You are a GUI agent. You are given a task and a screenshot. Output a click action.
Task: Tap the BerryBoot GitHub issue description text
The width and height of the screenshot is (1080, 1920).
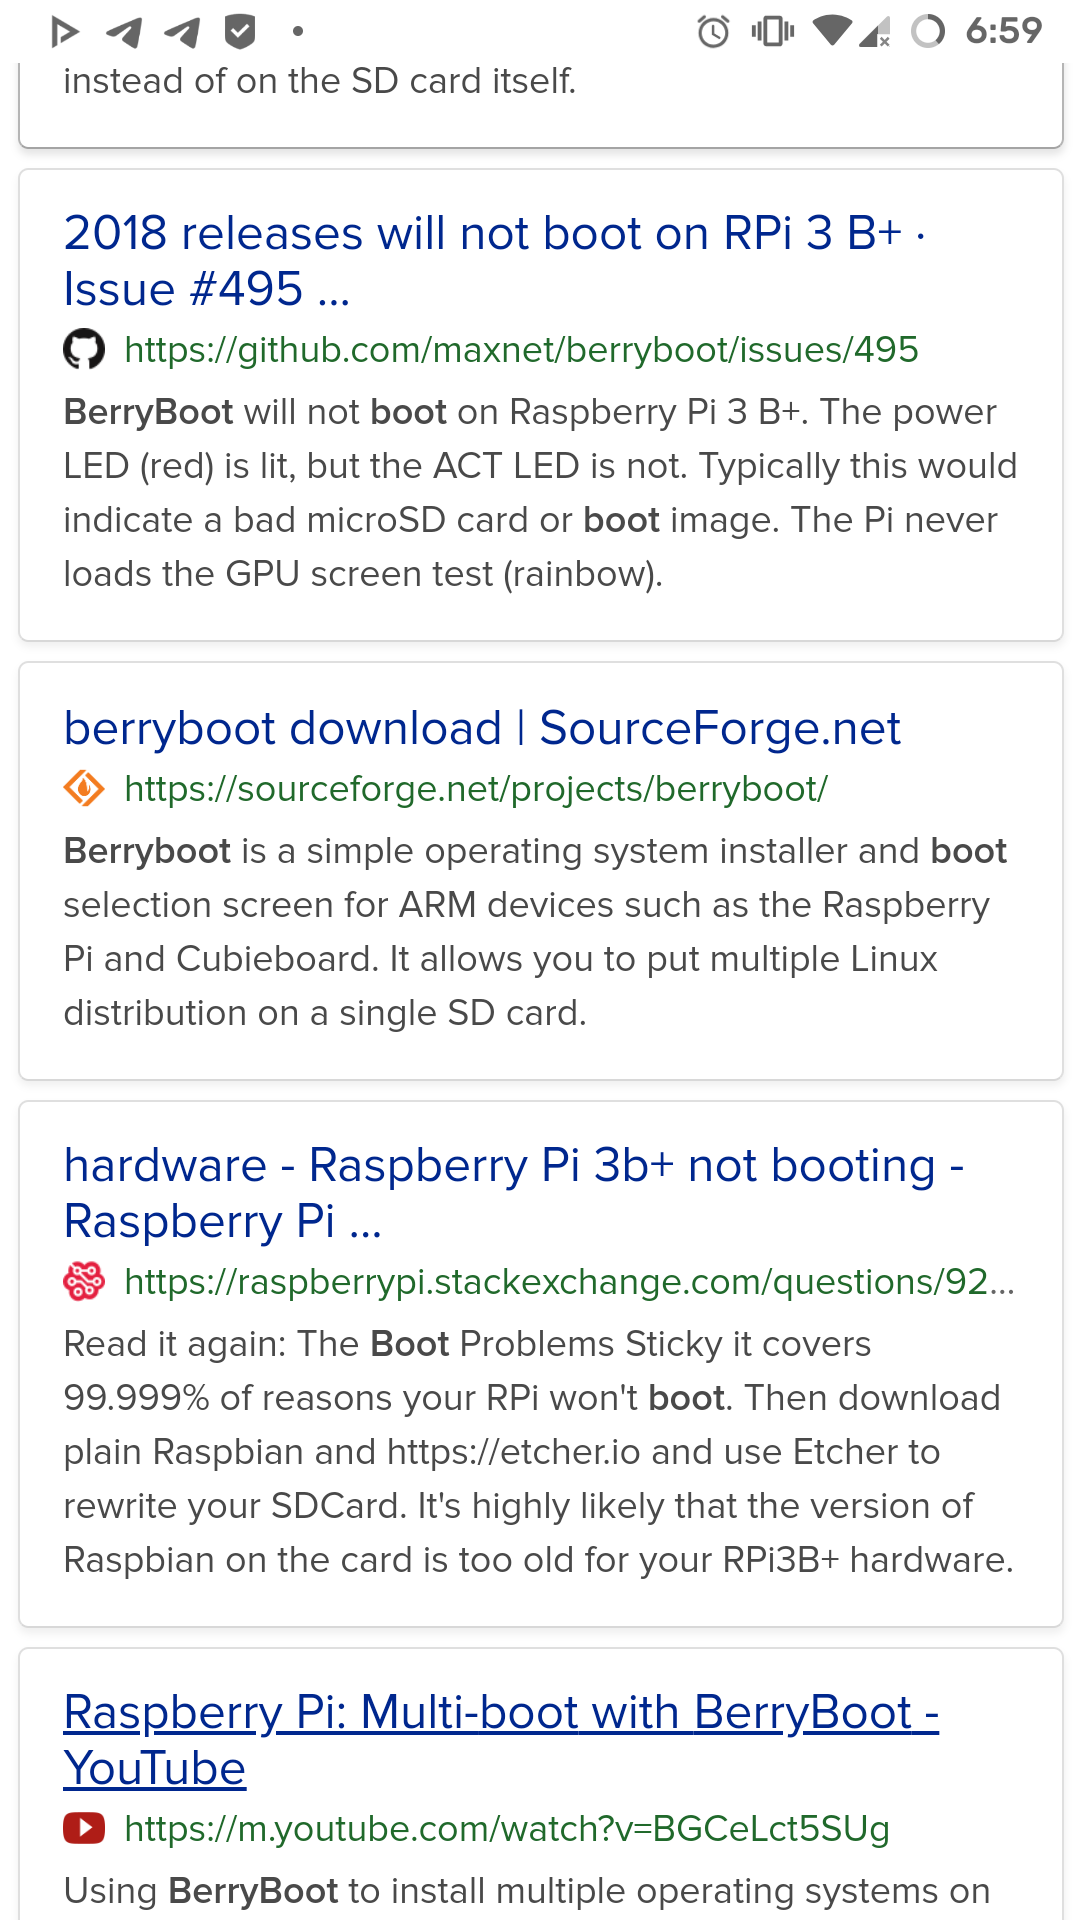(x=540, y=493)
